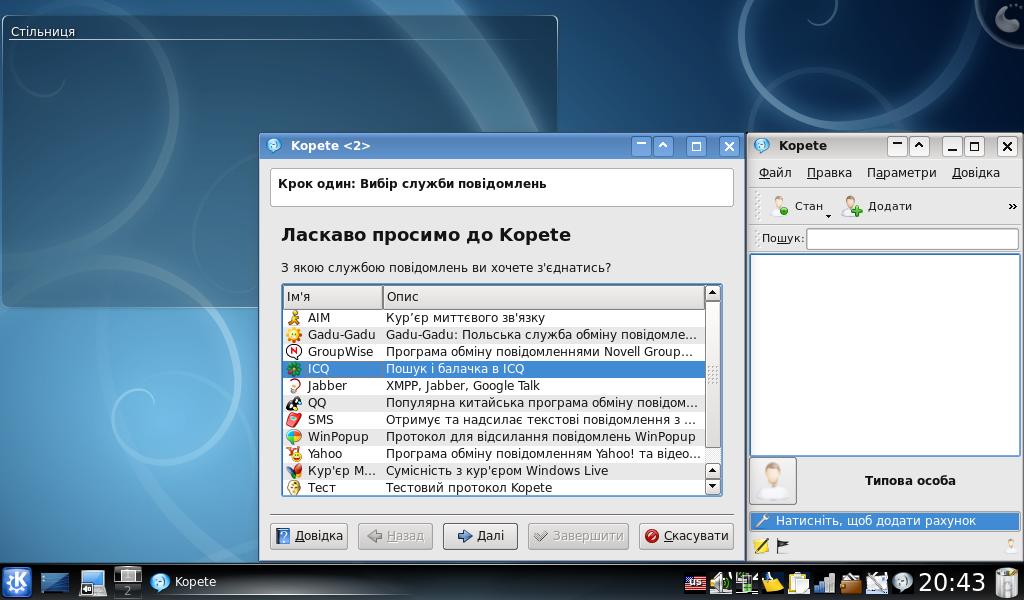Open the Параметри menu
The width and height of the screenshot is (1024, 600).
[x=901, y=173]
